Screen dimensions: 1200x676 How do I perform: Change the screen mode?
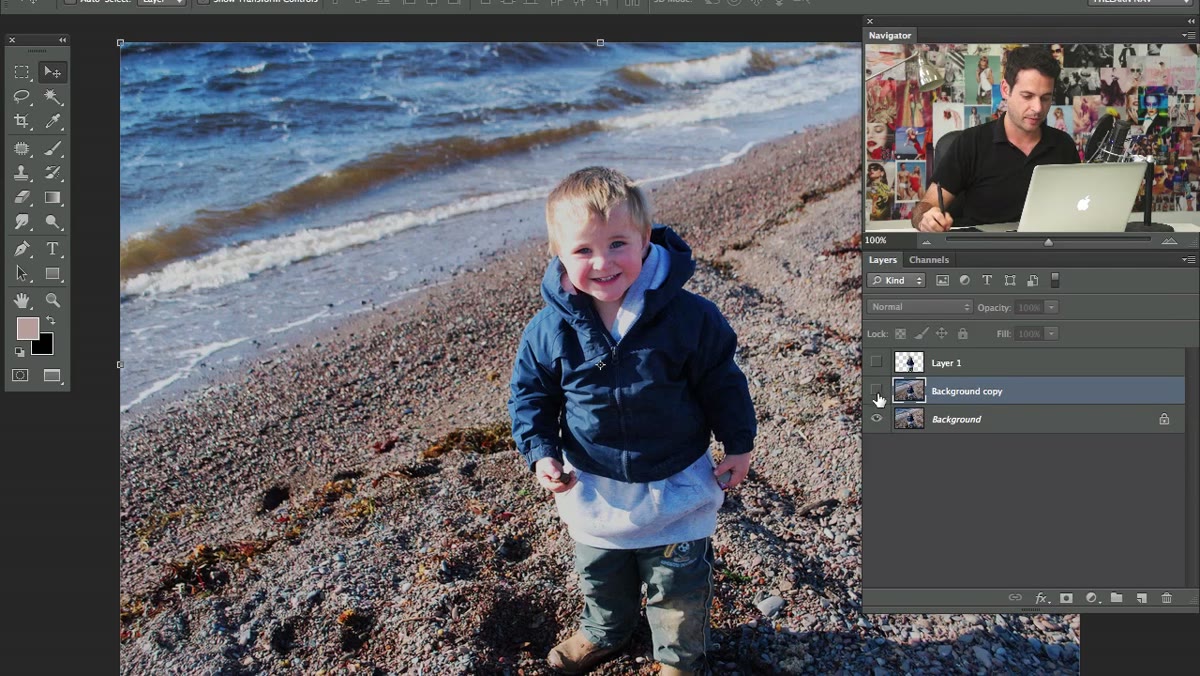[x=52, y=376]
